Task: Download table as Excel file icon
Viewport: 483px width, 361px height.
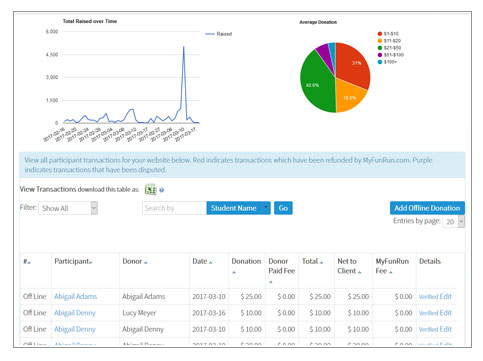Action: coord(150,190)
